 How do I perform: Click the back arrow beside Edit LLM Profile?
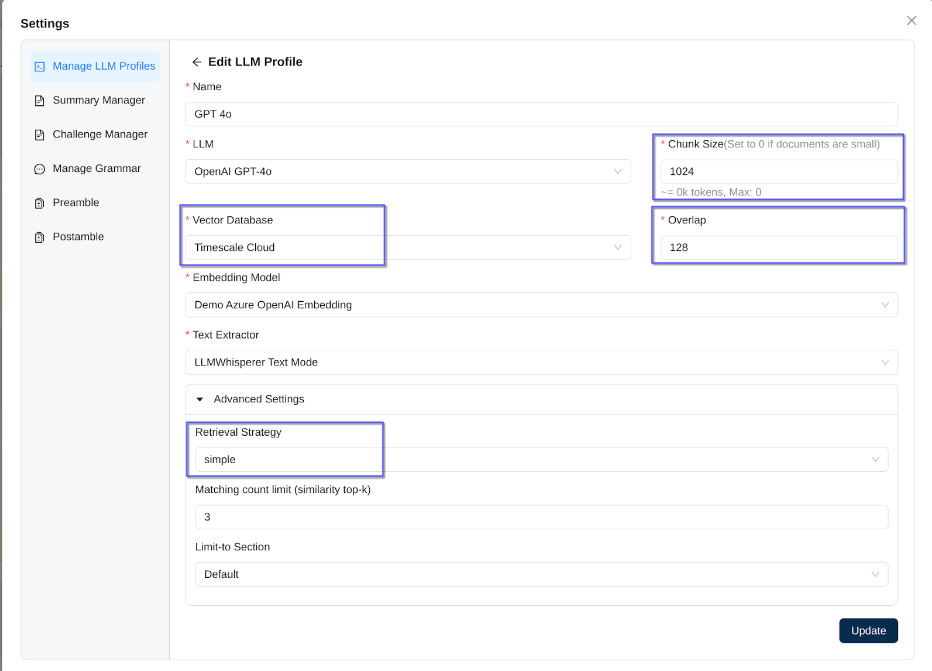(x=197, y=62)
